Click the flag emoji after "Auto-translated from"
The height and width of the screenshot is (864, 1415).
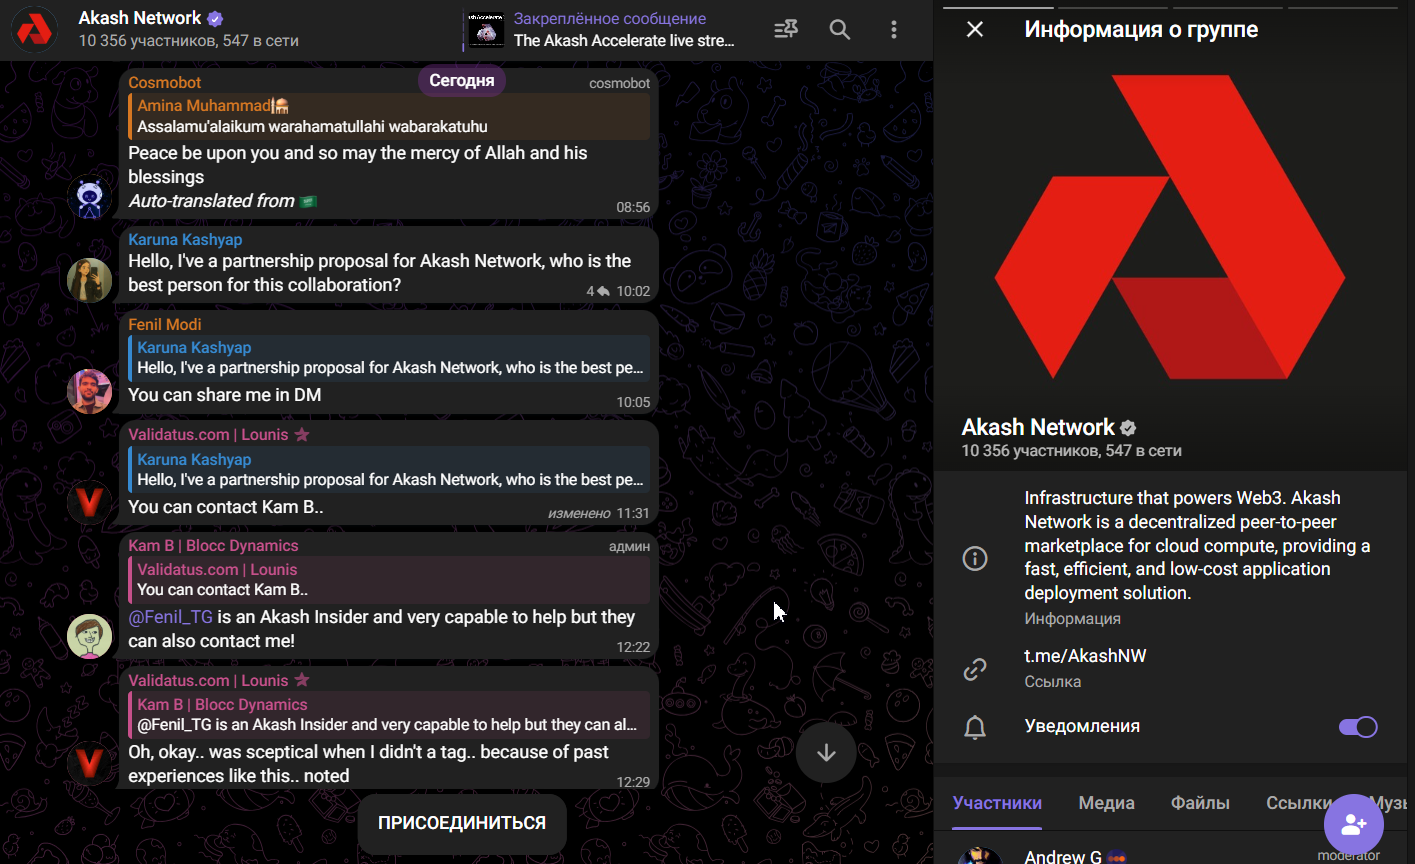coord(308,201)
